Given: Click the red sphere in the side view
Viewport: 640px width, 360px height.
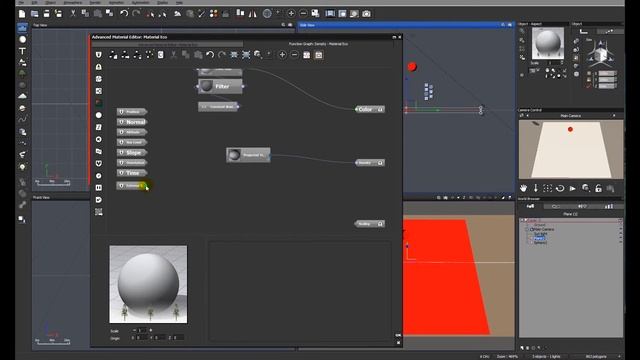Looking at the screenshot, I should point(412,67).
